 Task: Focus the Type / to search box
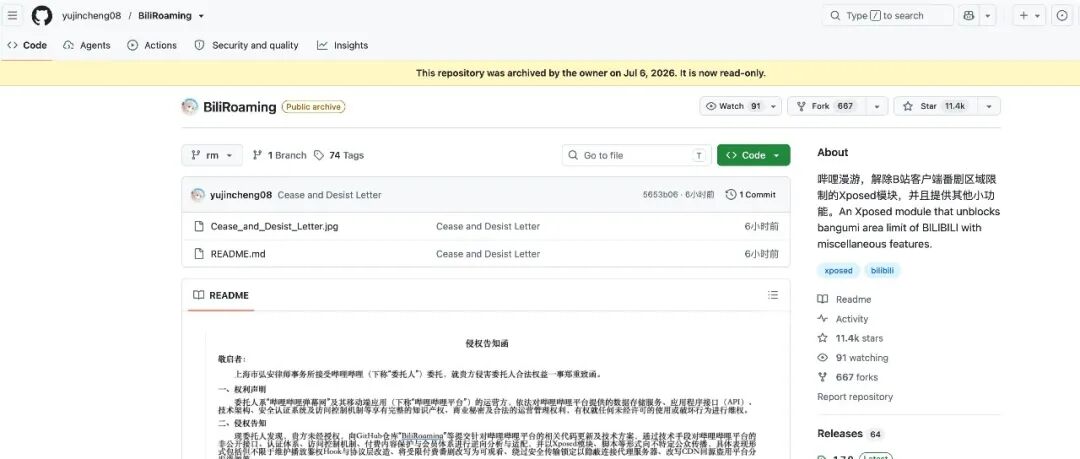[x=887, y=15]
